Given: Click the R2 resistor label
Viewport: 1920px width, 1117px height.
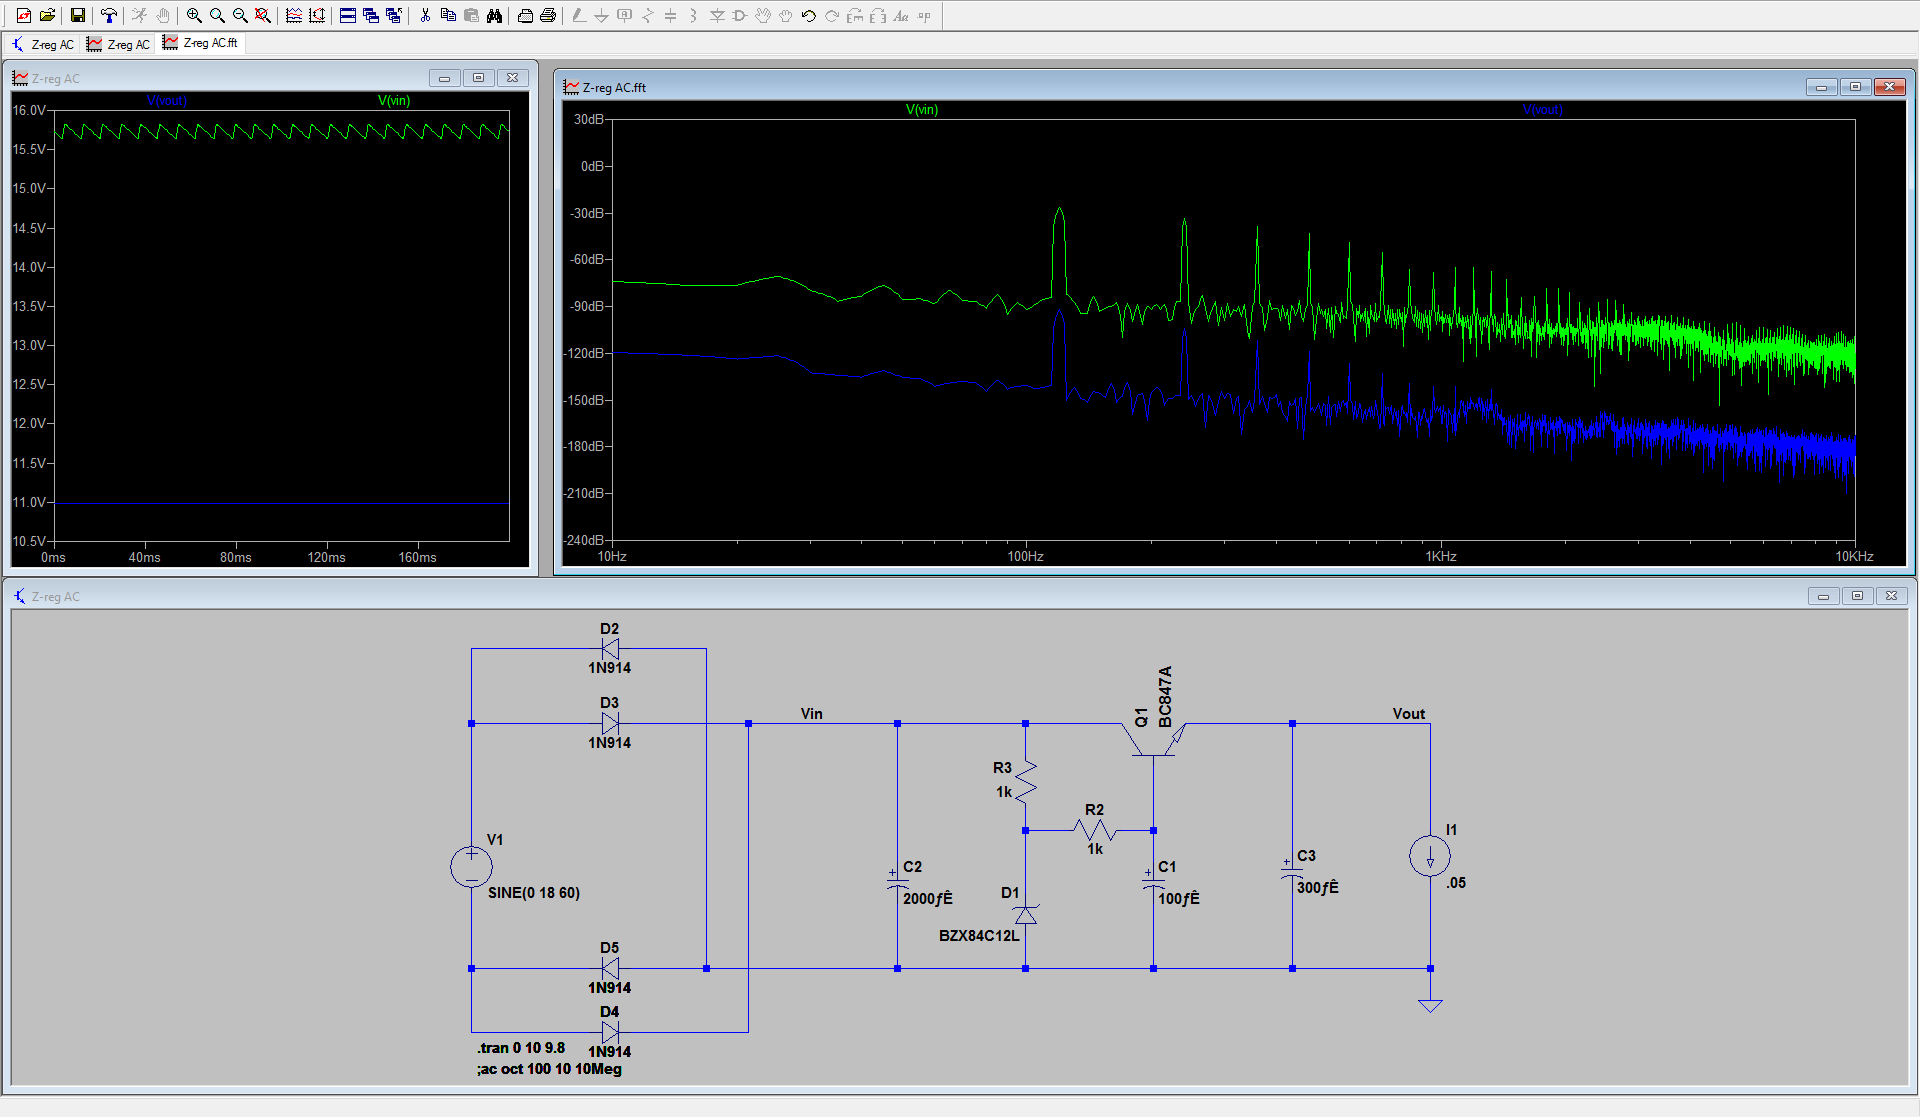Looking at the screenshot, I should coord(1095,810).
